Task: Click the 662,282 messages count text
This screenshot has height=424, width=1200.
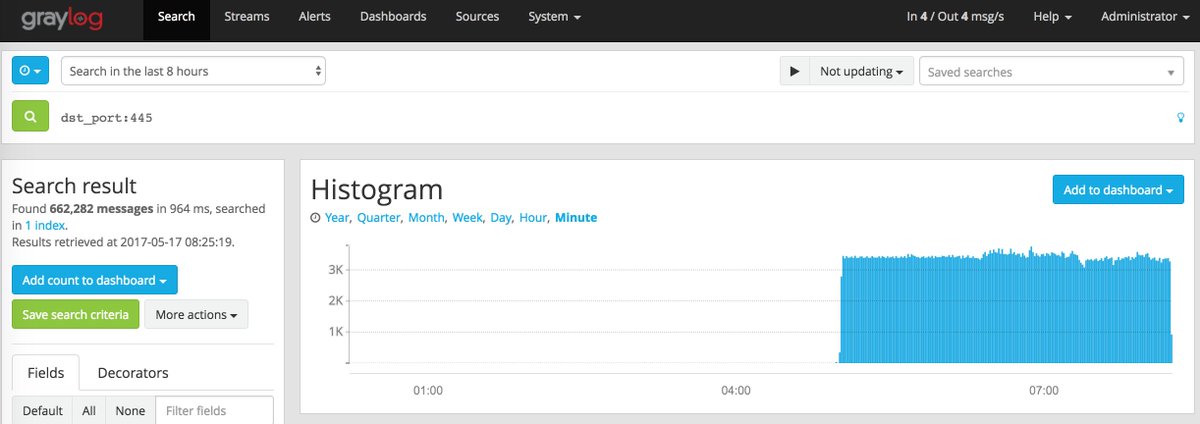Action: coord(101,208)
